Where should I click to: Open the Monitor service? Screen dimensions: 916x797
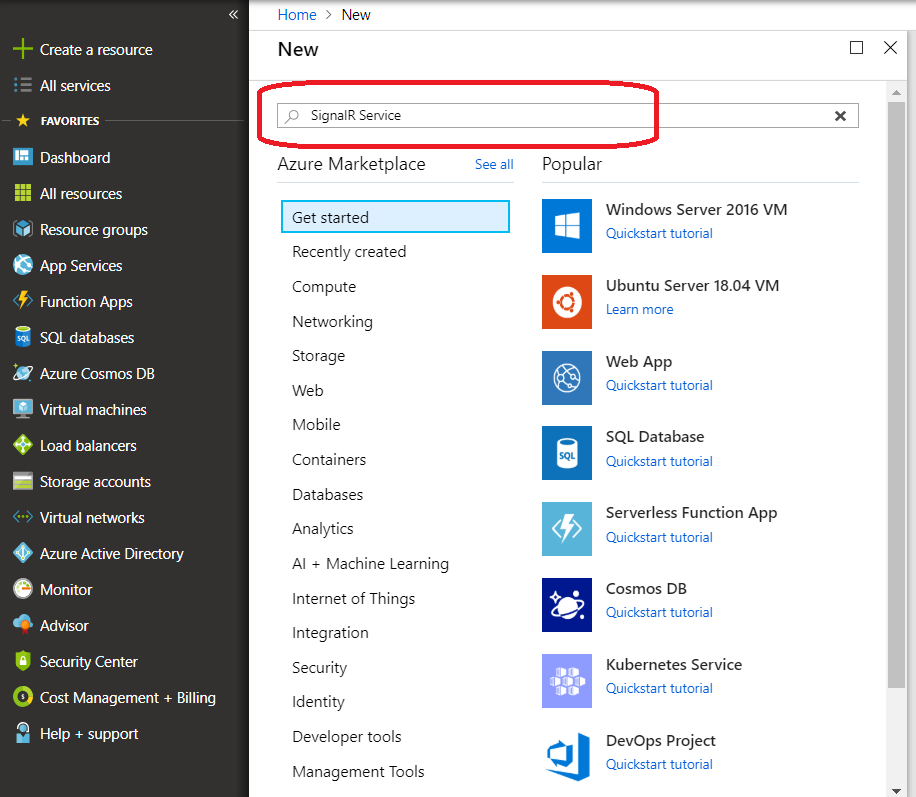[x=68, y=589]
